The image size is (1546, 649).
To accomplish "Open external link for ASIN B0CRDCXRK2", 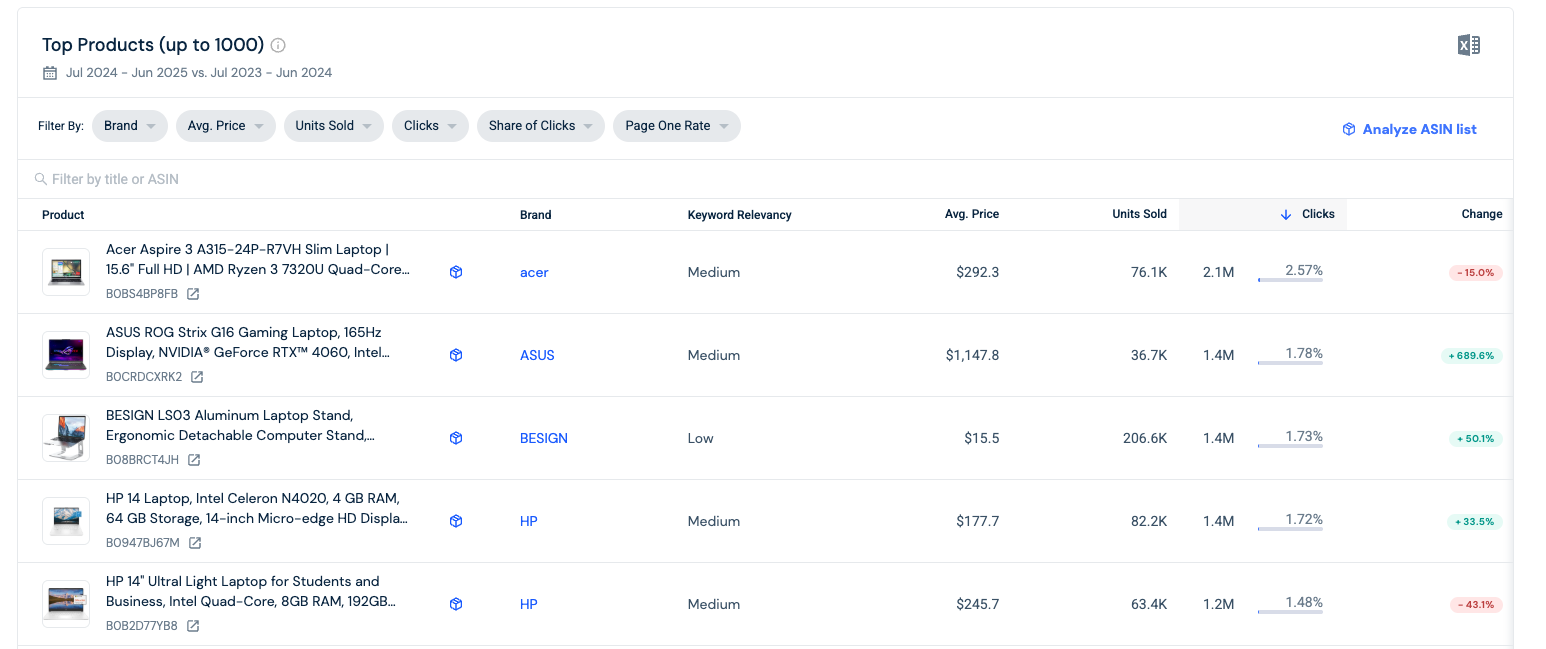I will coord(197,377).
